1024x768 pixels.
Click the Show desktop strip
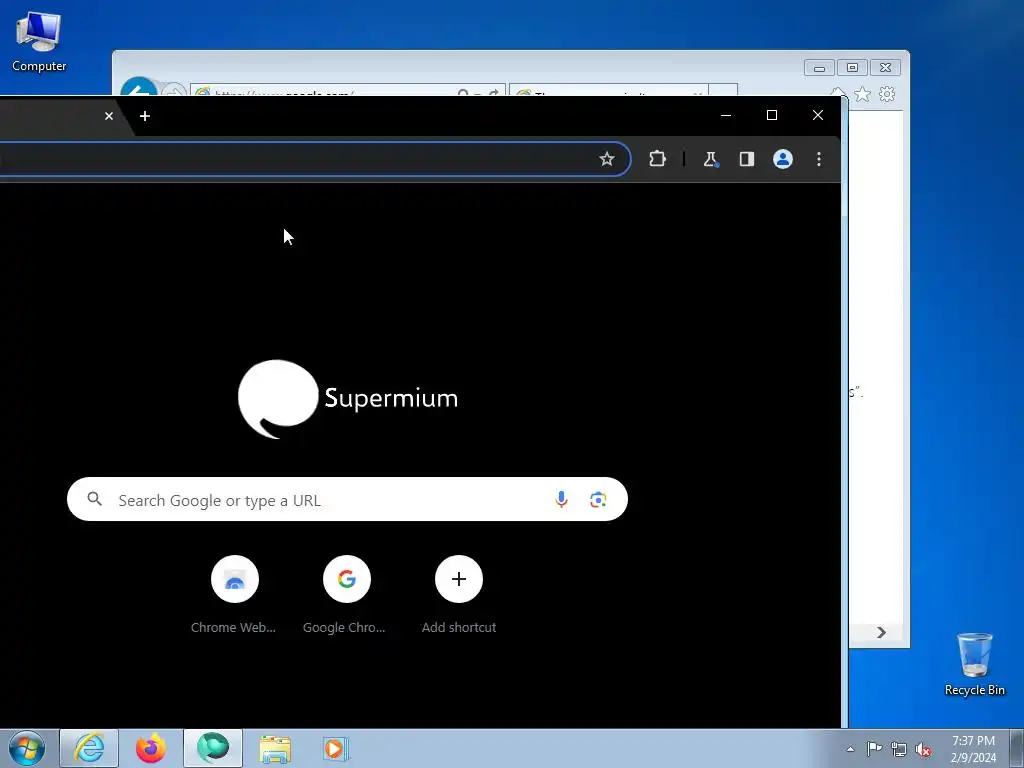pos(1017,748)
